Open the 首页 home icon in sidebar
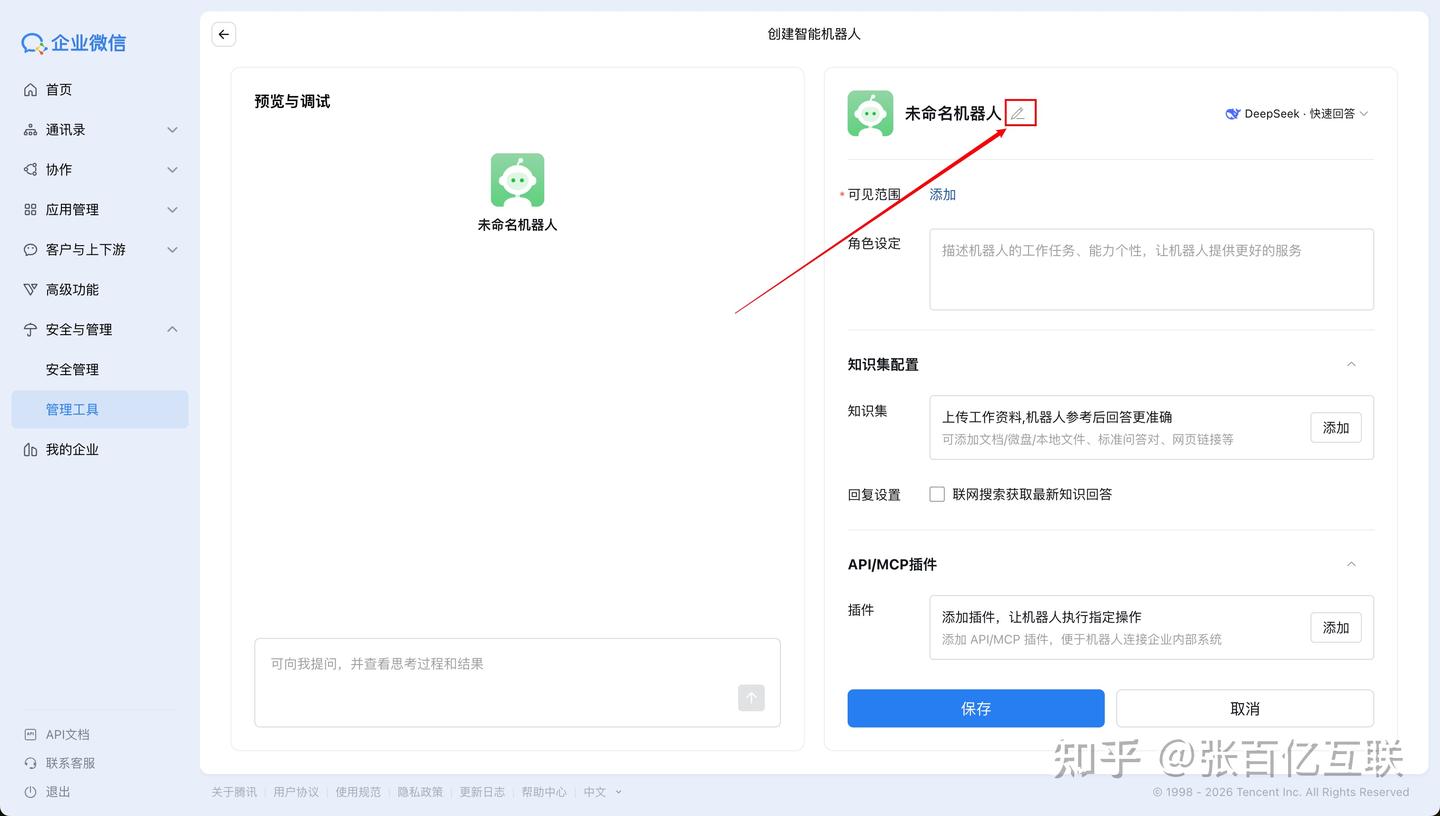 [31, 89]
